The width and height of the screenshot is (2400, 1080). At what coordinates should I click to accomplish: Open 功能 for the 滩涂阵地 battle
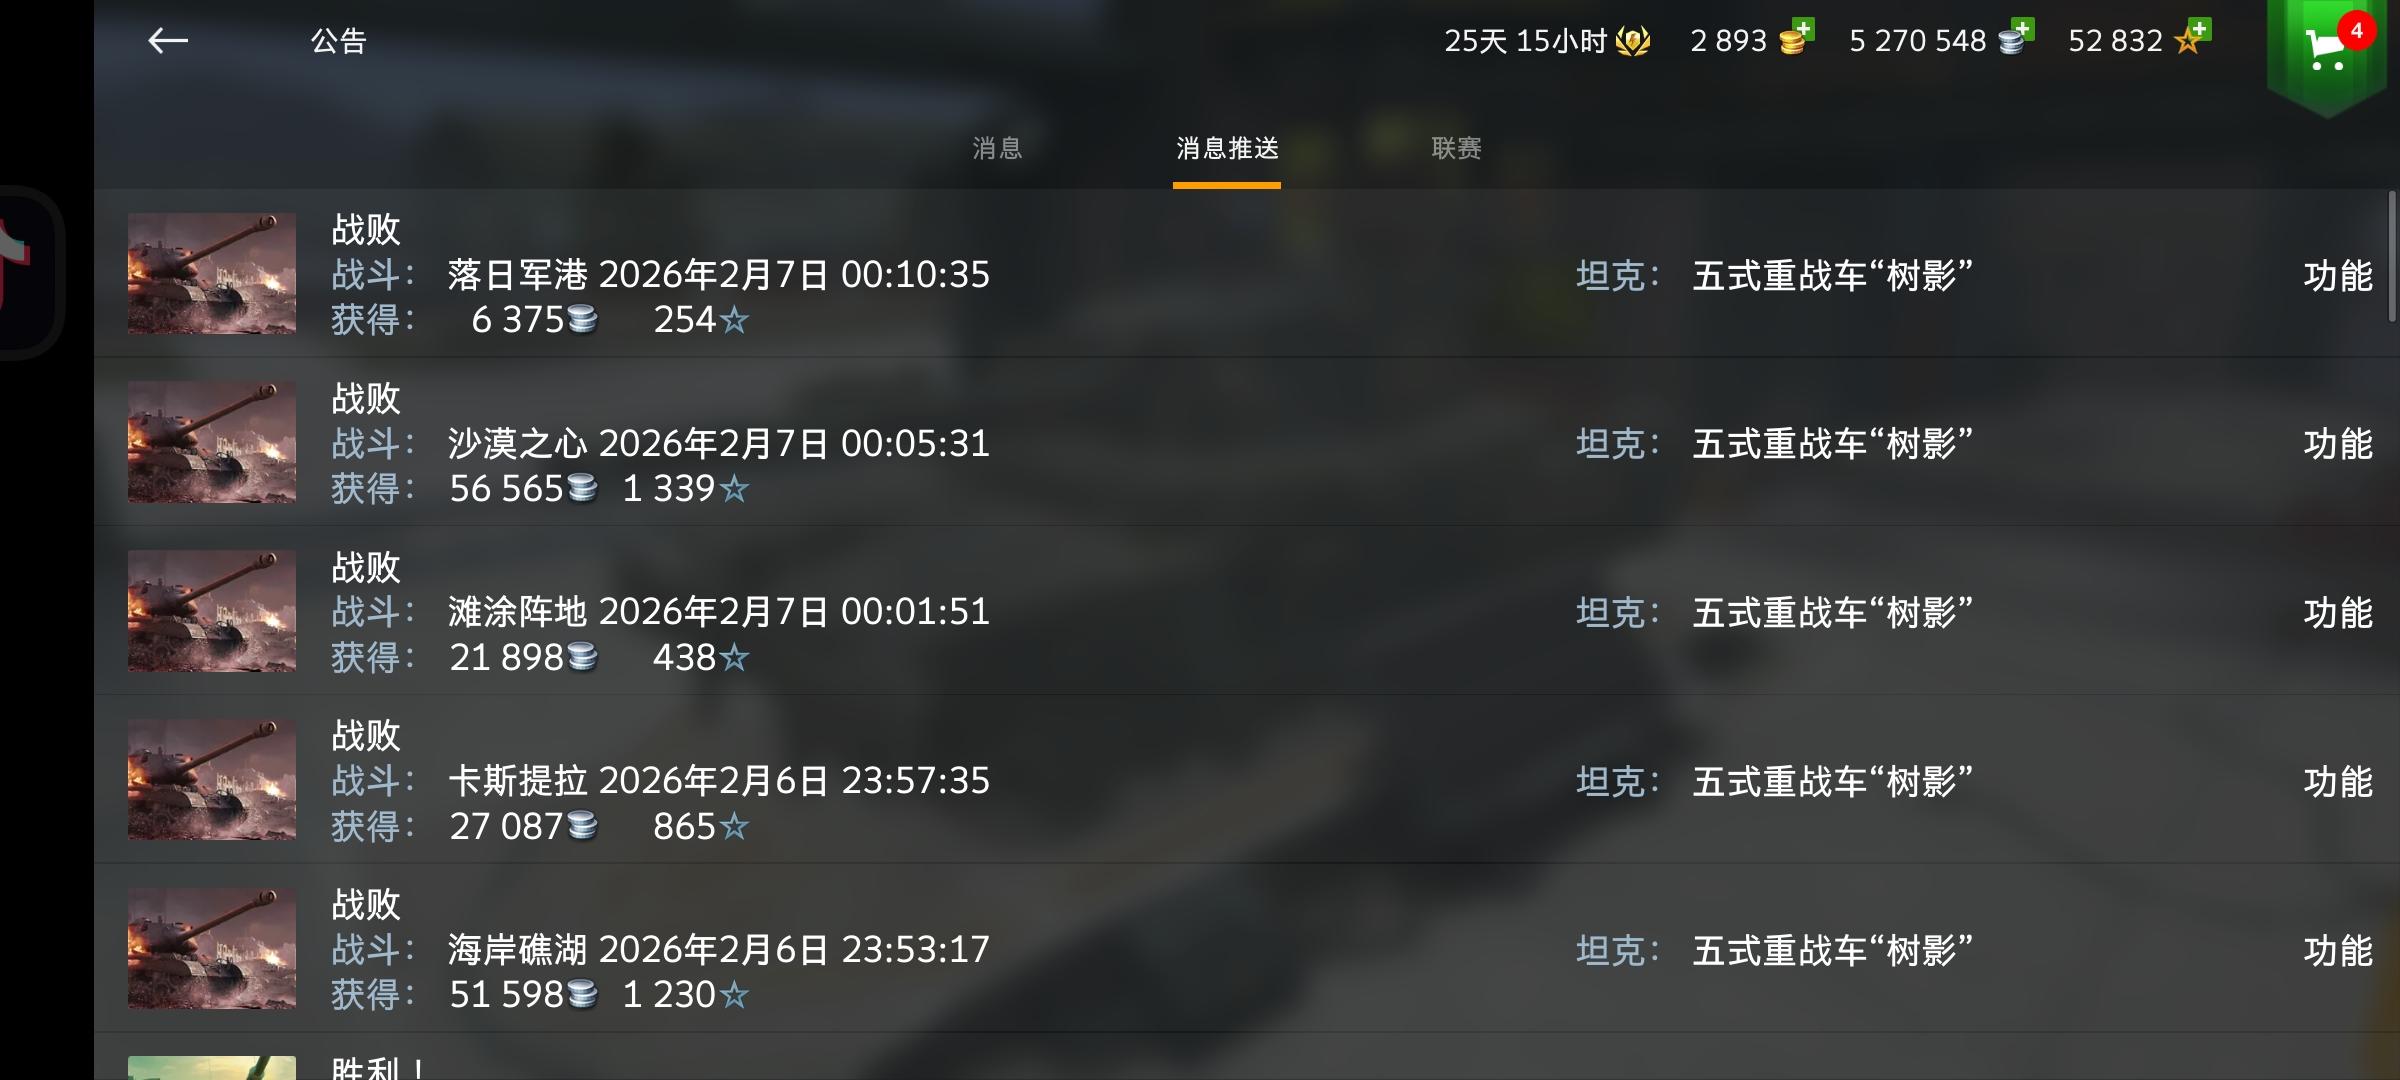[2337, 613]
